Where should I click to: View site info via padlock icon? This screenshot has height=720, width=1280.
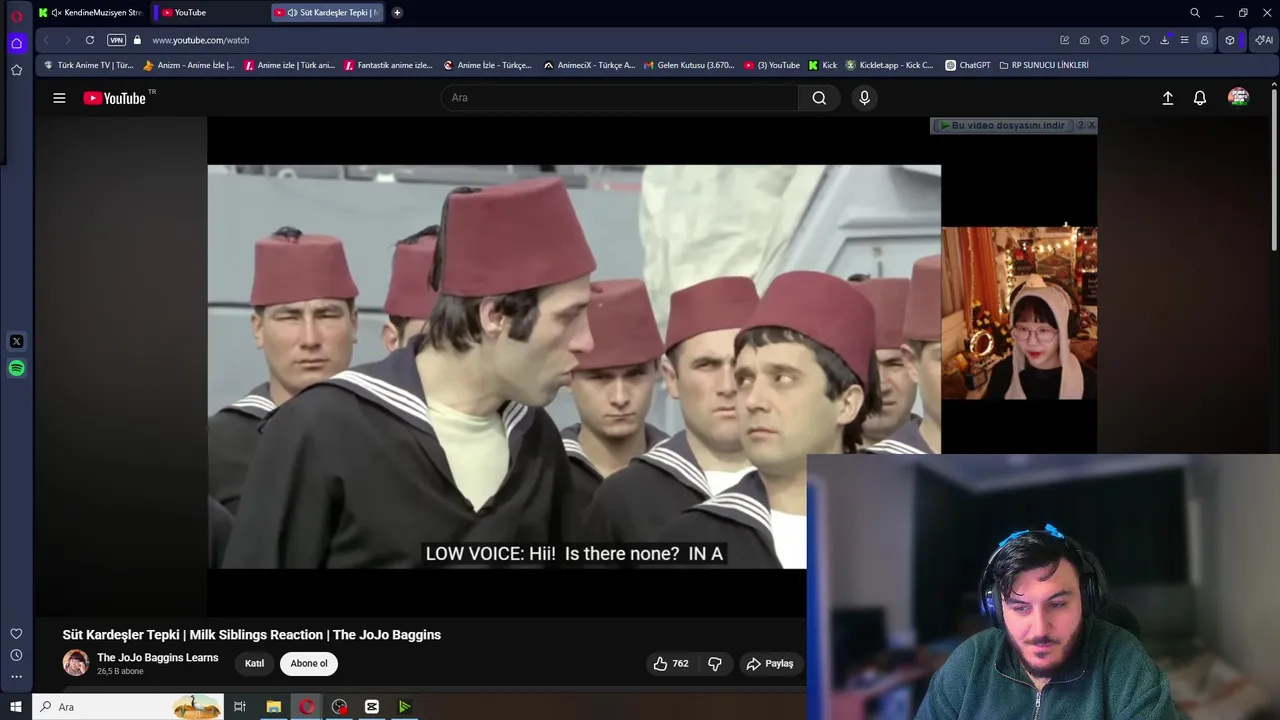138,40
